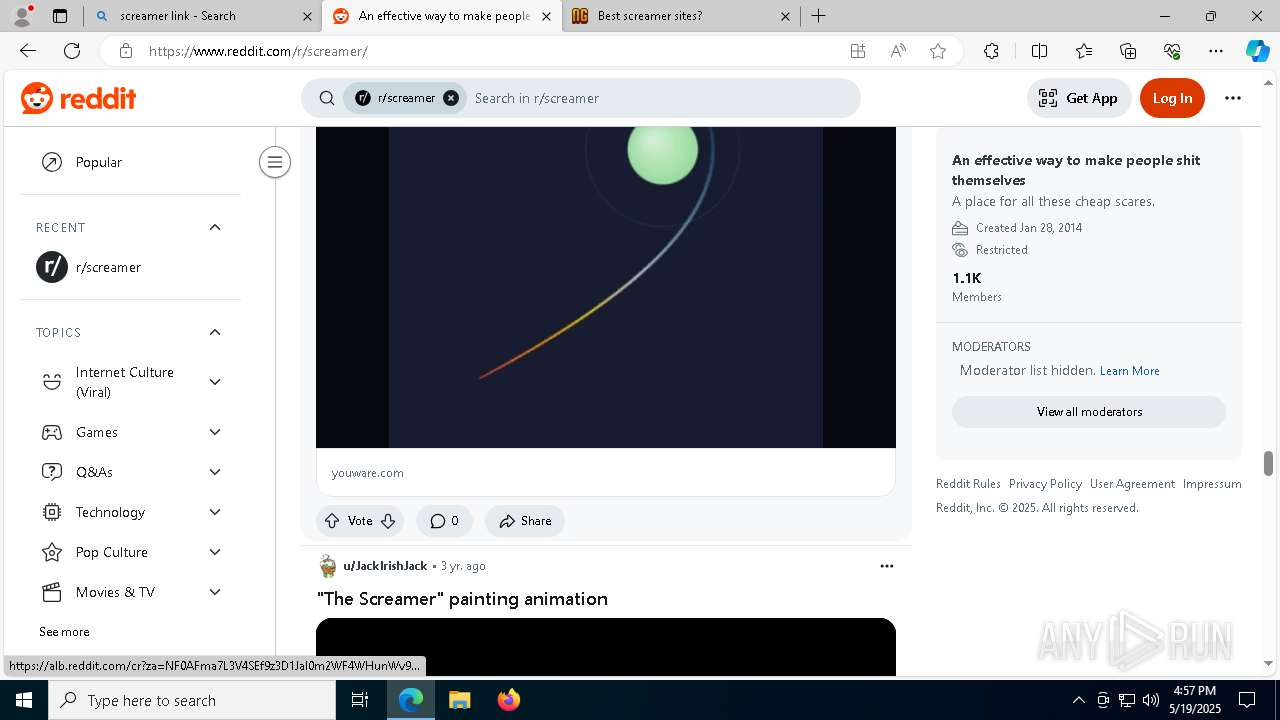The width and height of the screenshot is (1280, 720).
Task: Open the youware.com link preview image
Action: (606, 288)
